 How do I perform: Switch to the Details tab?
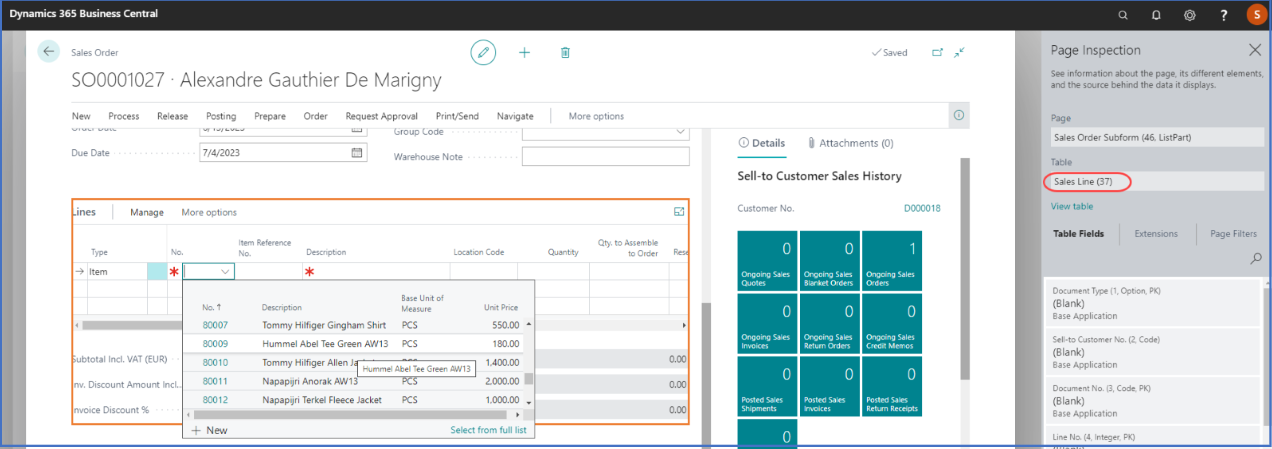(762, 143)
